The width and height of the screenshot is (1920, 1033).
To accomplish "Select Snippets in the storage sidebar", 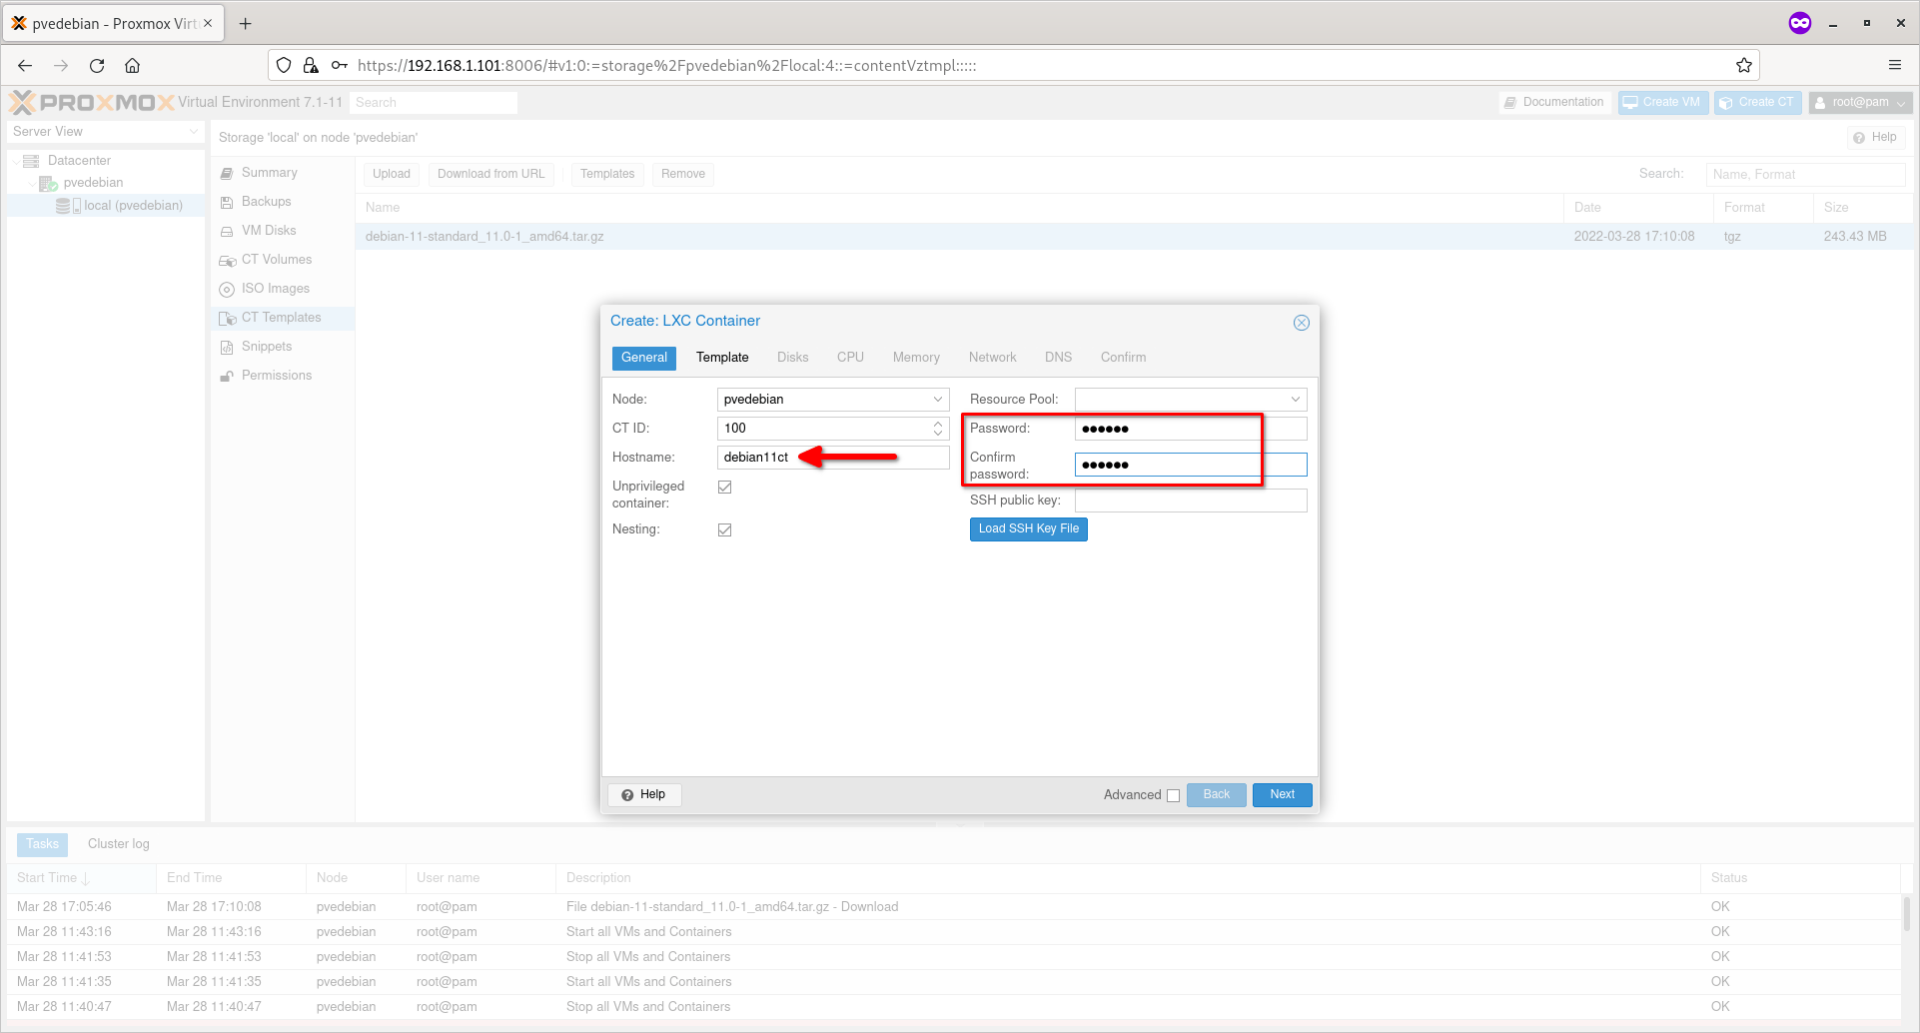I will coord(265,346).
